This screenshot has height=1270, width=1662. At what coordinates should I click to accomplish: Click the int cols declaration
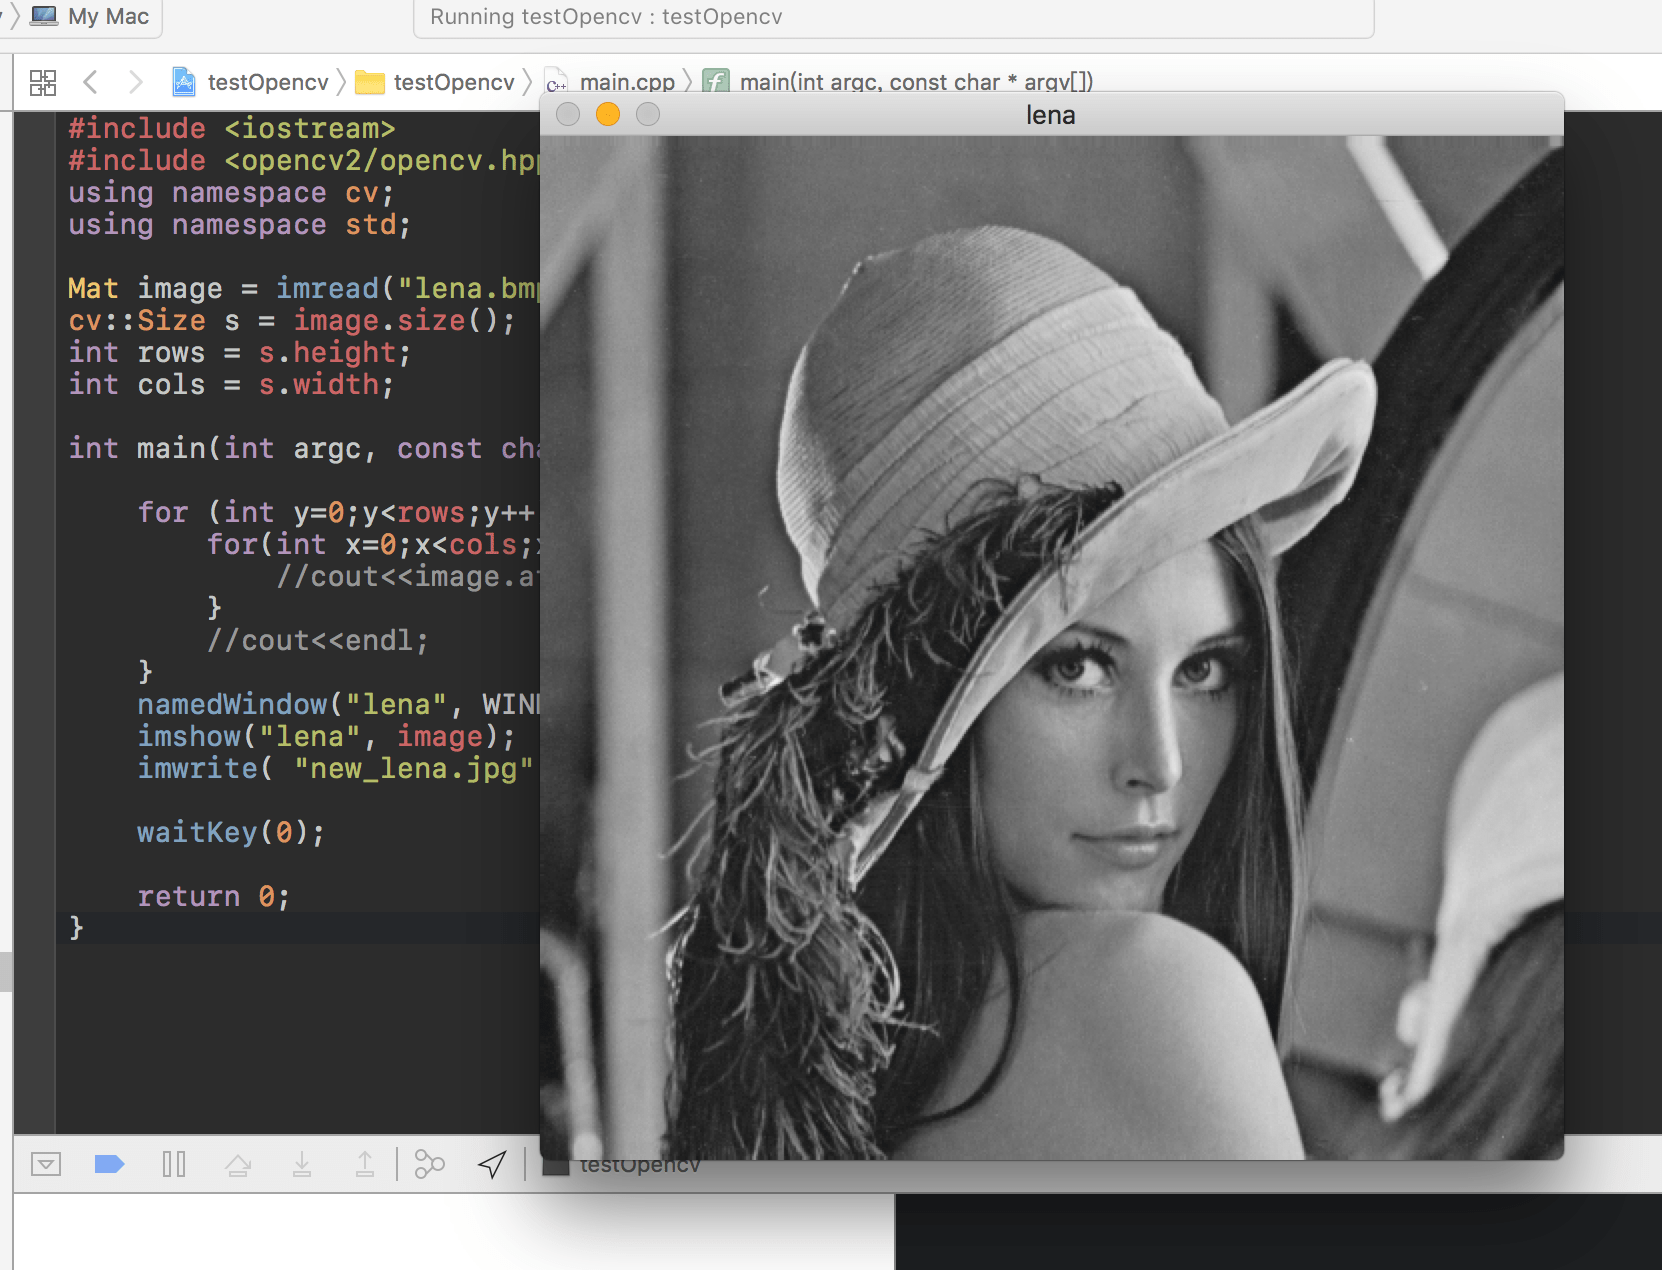(231, 385)
